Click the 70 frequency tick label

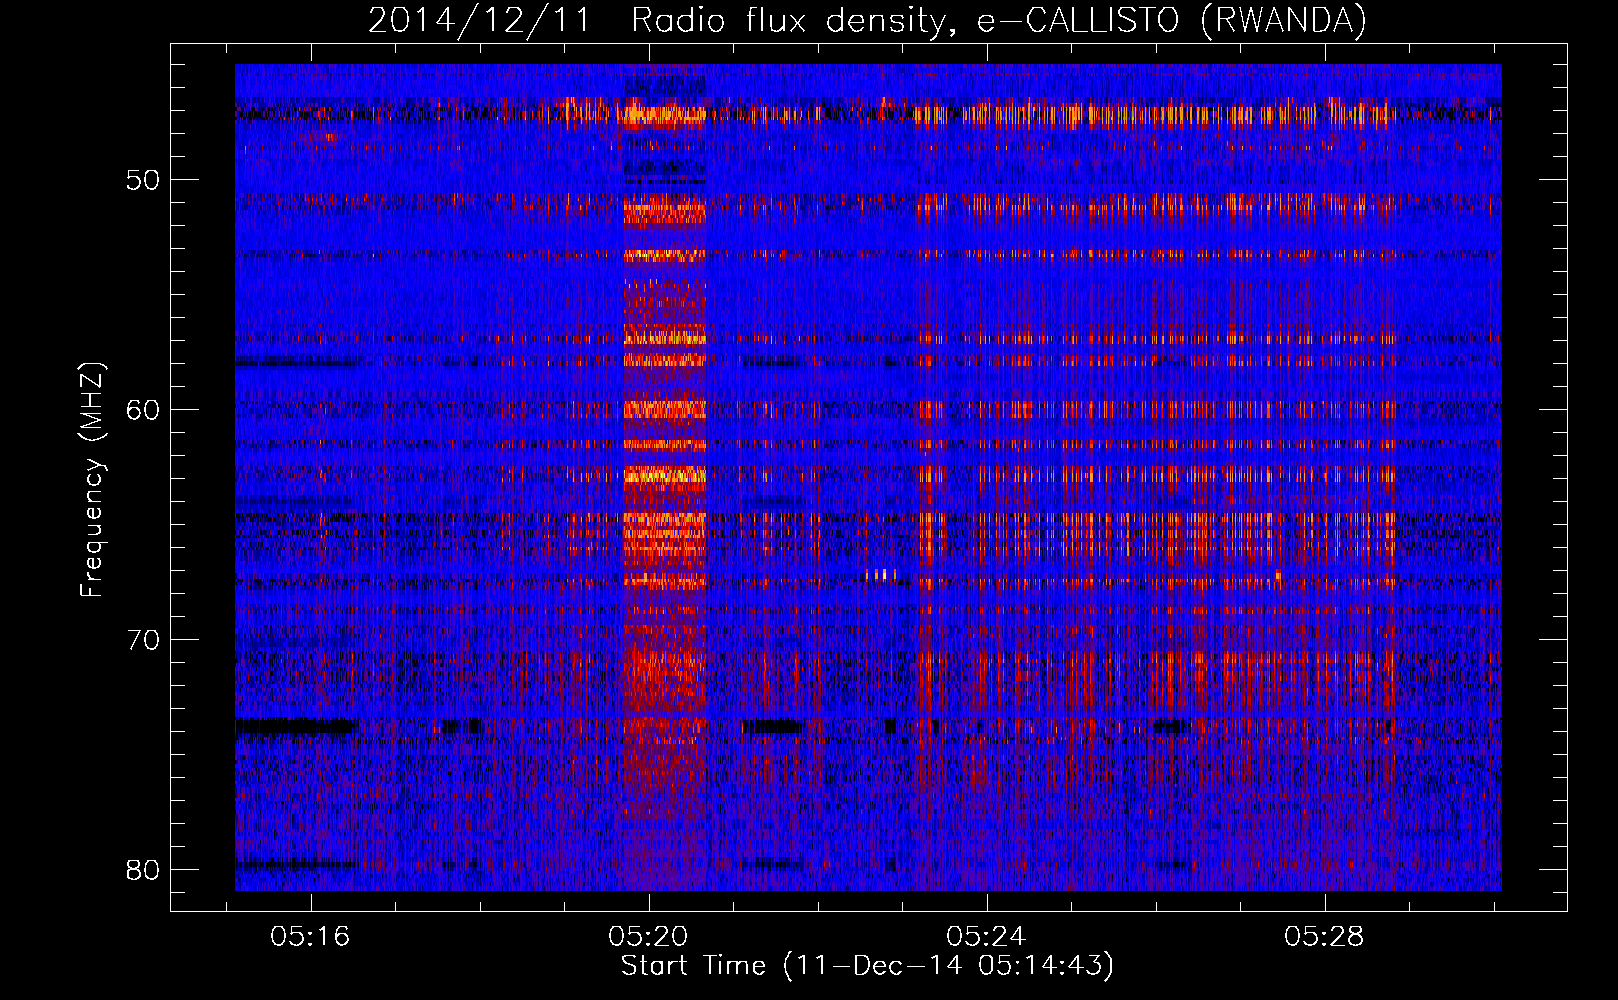tap(143, 640)
